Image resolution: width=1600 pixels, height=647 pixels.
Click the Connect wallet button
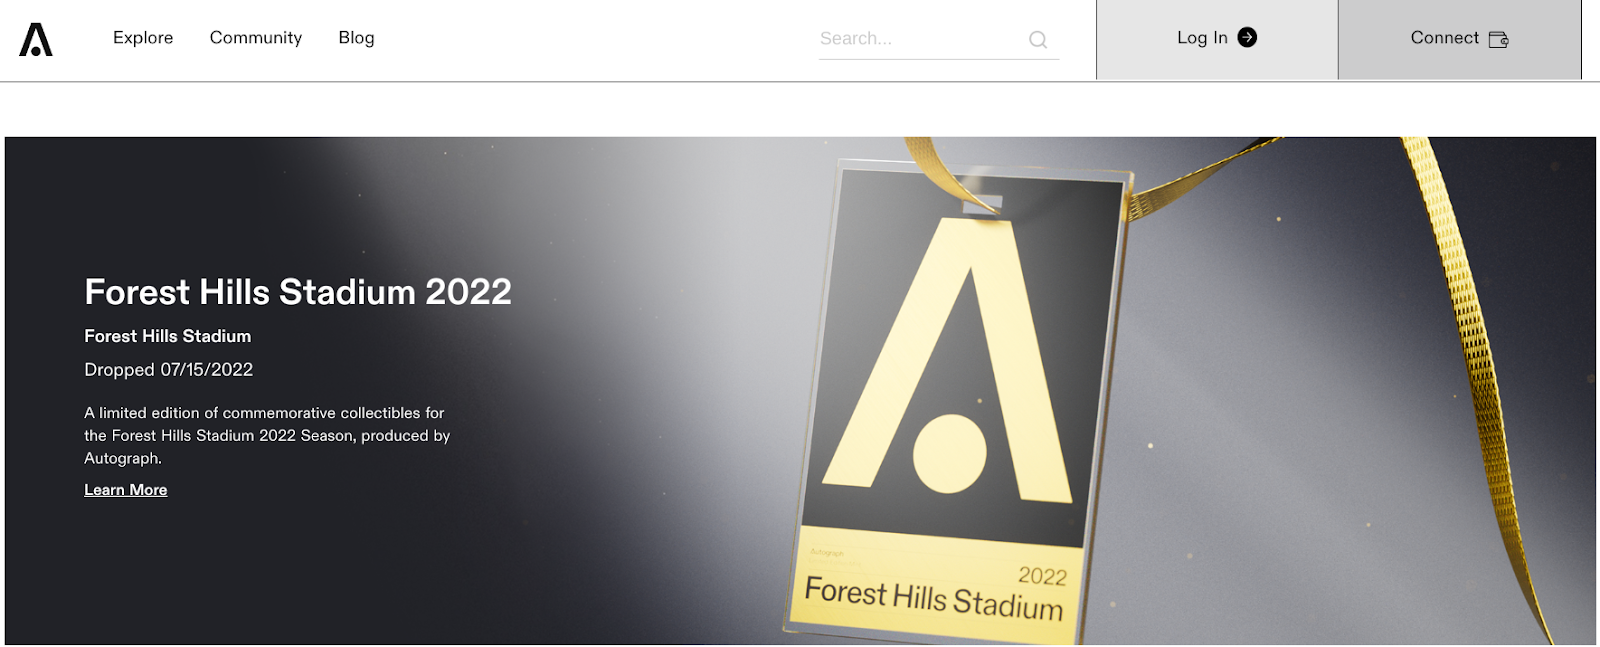pyautogui.click(x=1460, y=40)
